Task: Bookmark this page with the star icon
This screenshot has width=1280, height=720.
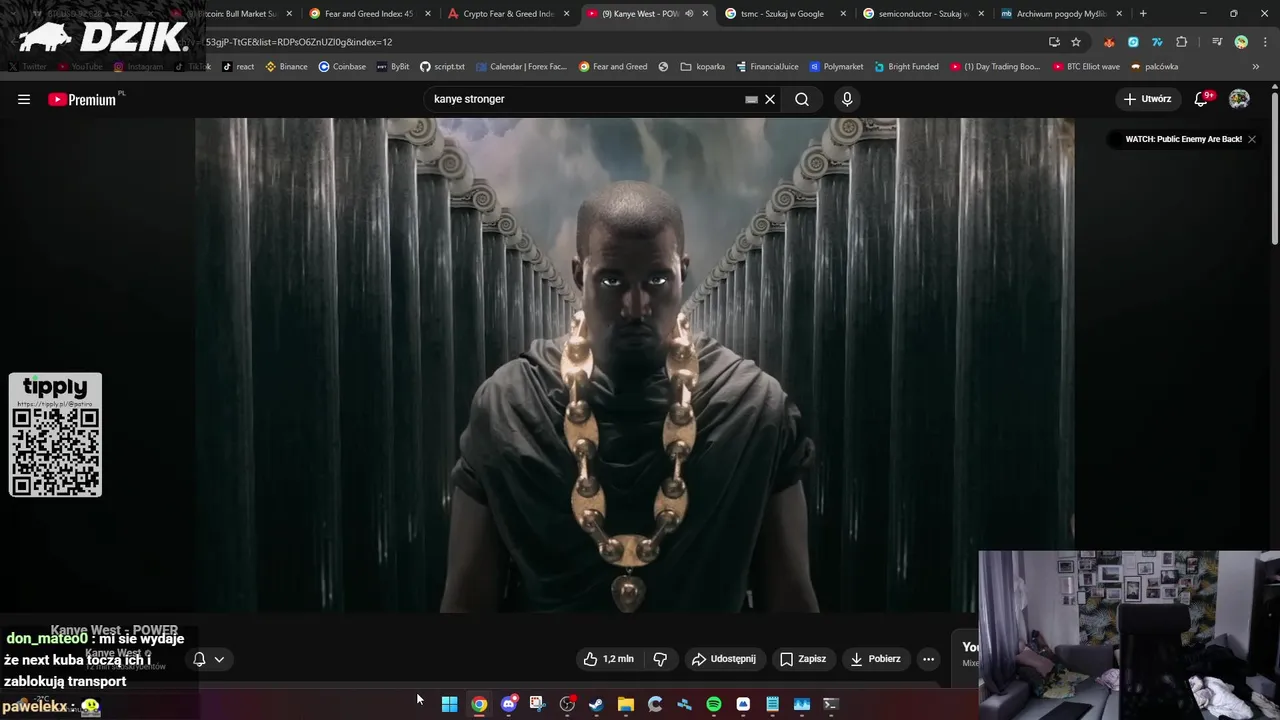Action: (x=1076, y=42)
